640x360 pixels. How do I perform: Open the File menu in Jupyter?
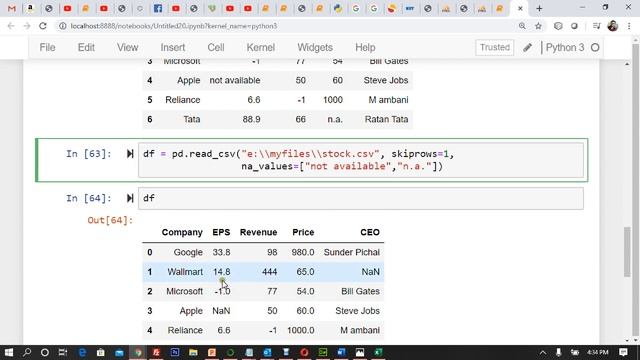tap(47, 47)
